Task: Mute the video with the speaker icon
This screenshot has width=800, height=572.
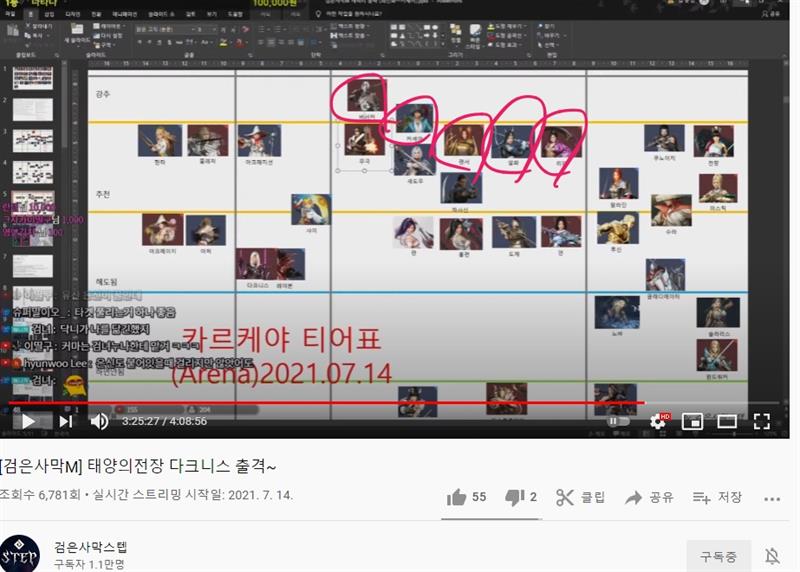Action: (x=99, y=421)
